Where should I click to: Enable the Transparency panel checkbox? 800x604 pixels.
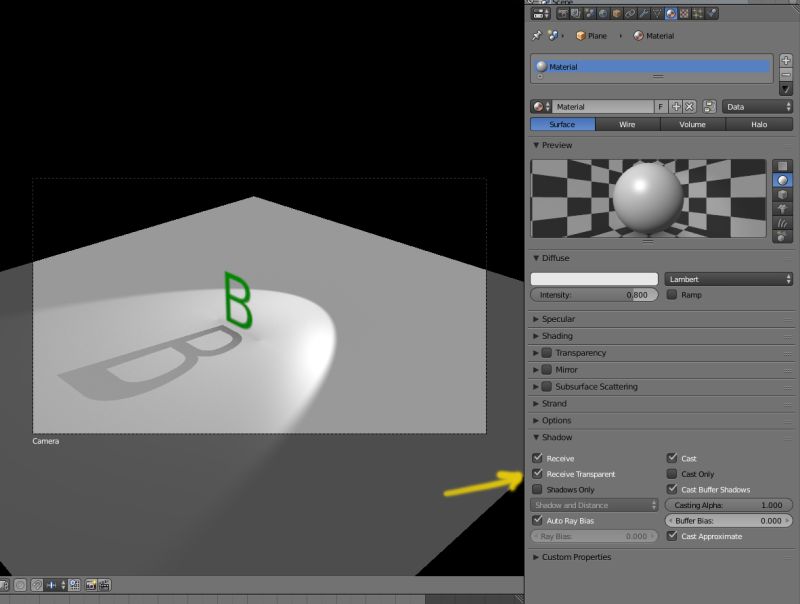coord(547,353)
